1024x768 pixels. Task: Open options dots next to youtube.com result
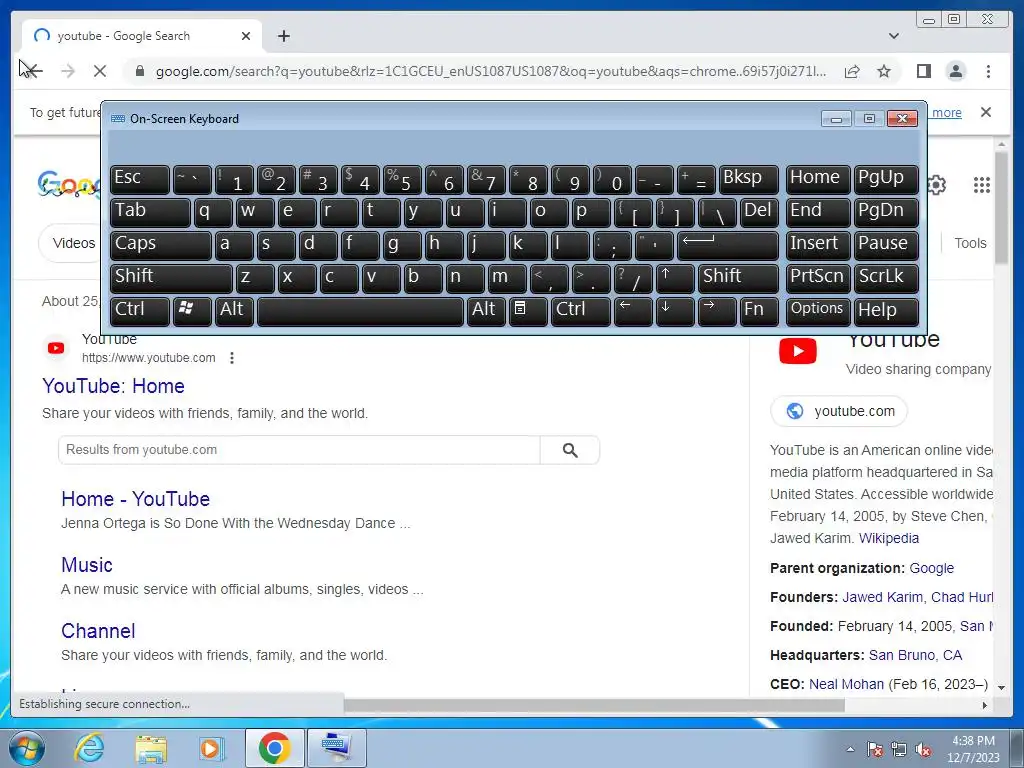pyautogui.click(x=232, y=358)
